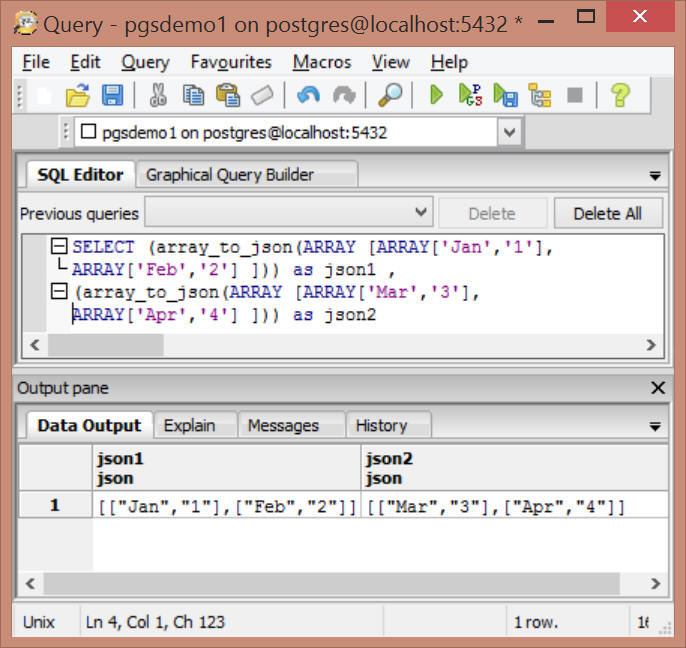Image resolution: width=686 pixels, height=648 pixels.
Task: Click the Data Output horizontal scrollbar thumb
Action: coord(331,583)
